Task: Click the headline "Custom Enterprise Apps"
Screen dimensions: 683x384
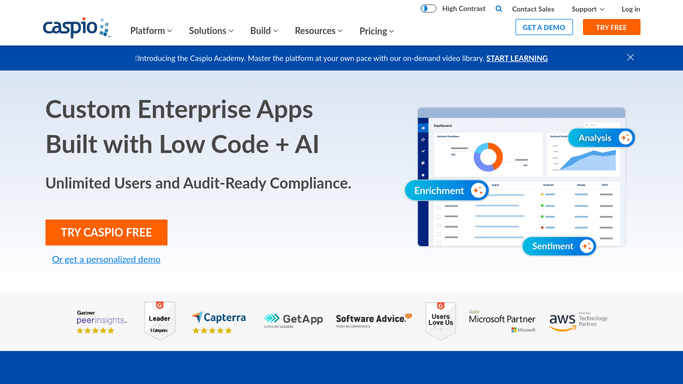Action: [179, 109]
